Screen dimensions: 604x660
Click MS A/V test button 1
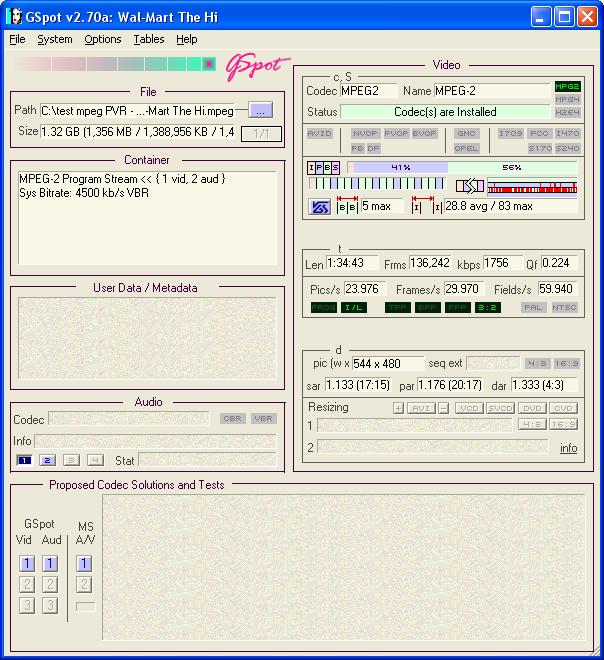84,564
